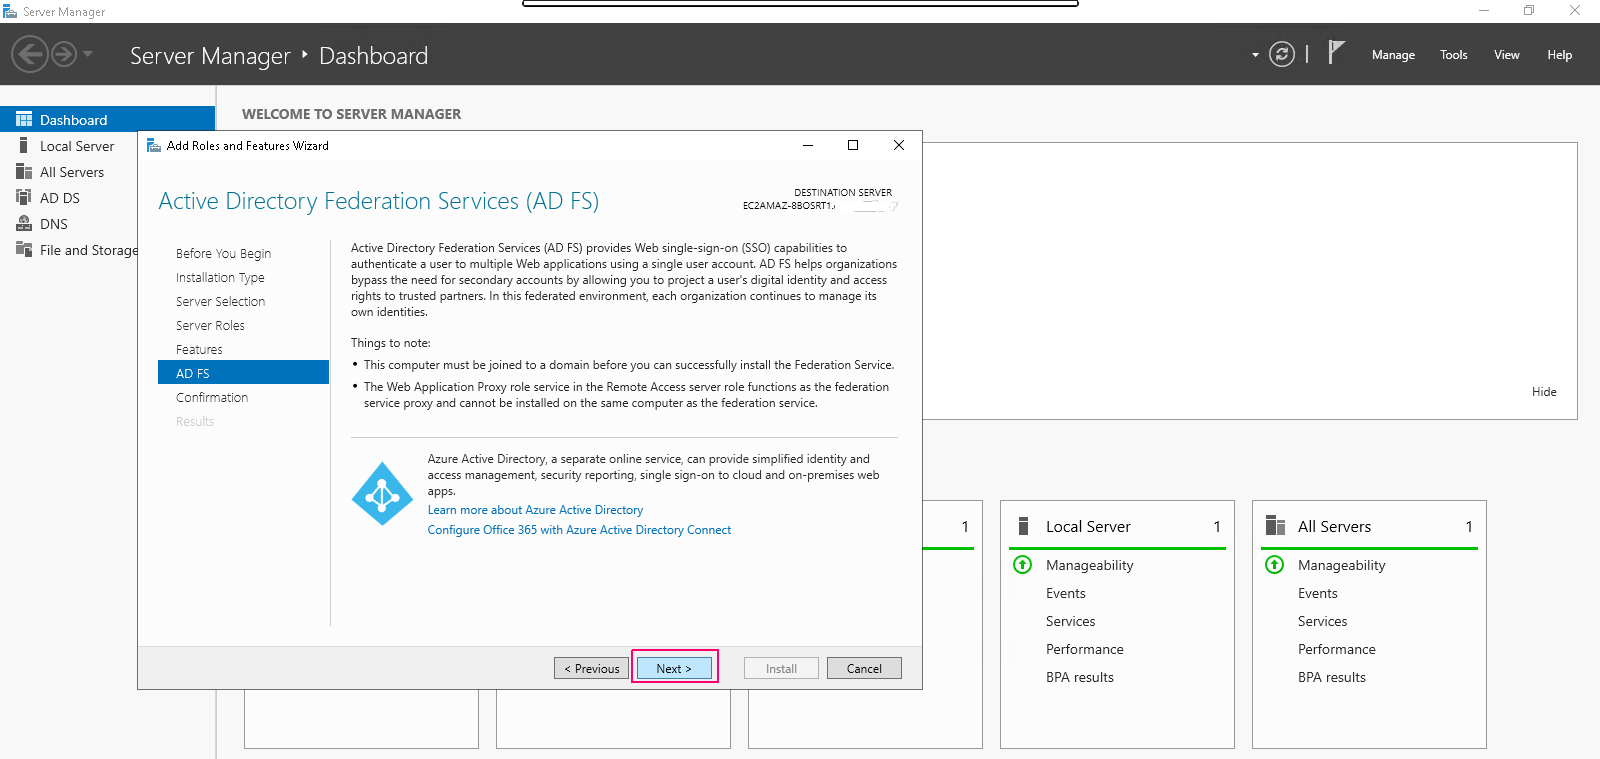Click the refresh icon in Server Manager header

click(1282, 54)
